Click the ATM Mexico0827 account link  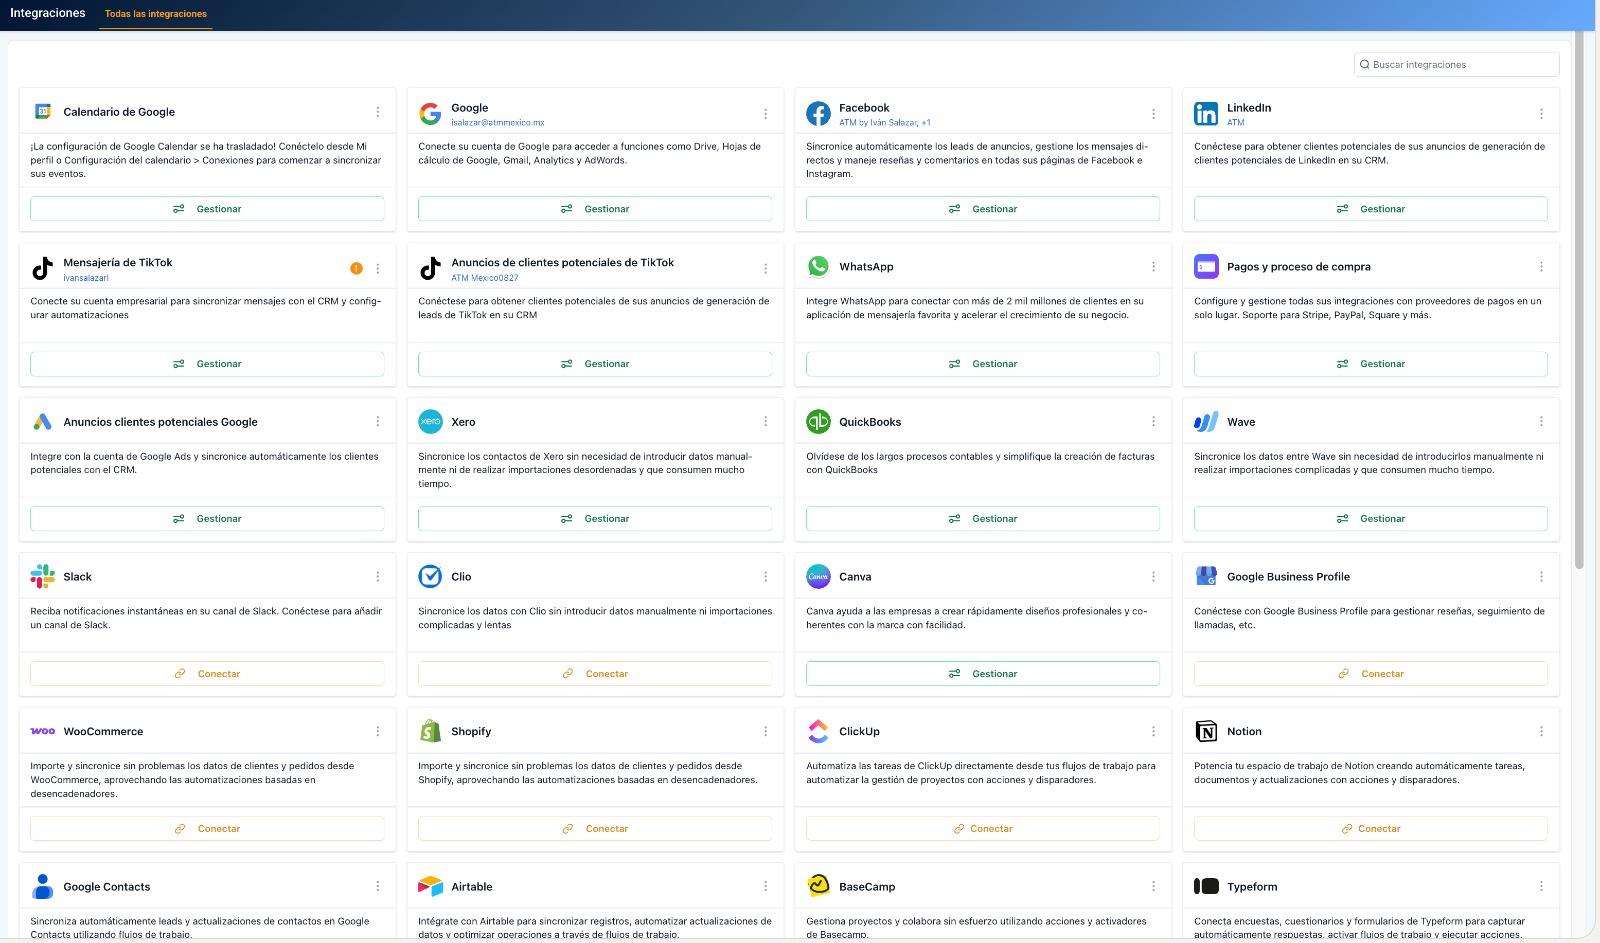(485, 278)
